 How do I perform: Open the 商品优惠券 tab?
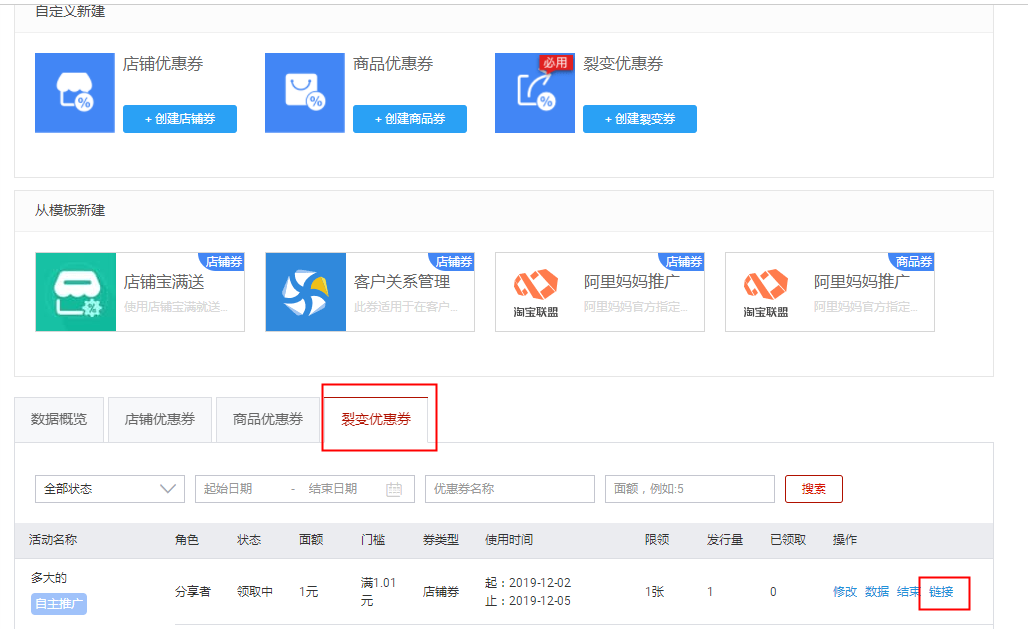[x=268, y=419]
